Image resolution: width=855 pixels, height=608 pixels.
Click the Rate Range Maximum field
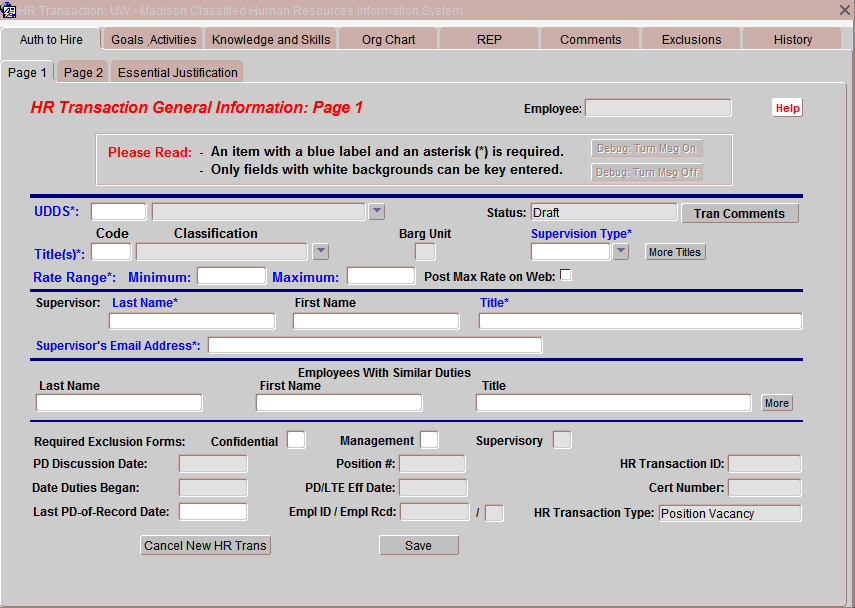(x=381, y=276)
